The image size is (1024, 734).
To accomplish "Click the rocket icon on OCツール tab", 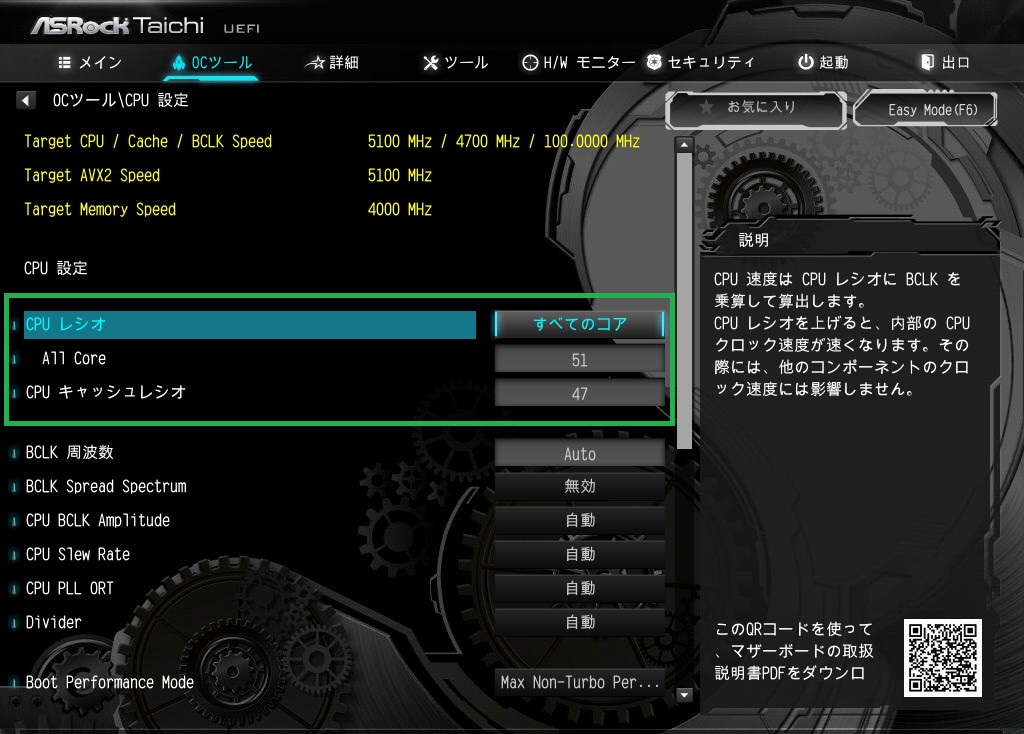I will point(179,62).
